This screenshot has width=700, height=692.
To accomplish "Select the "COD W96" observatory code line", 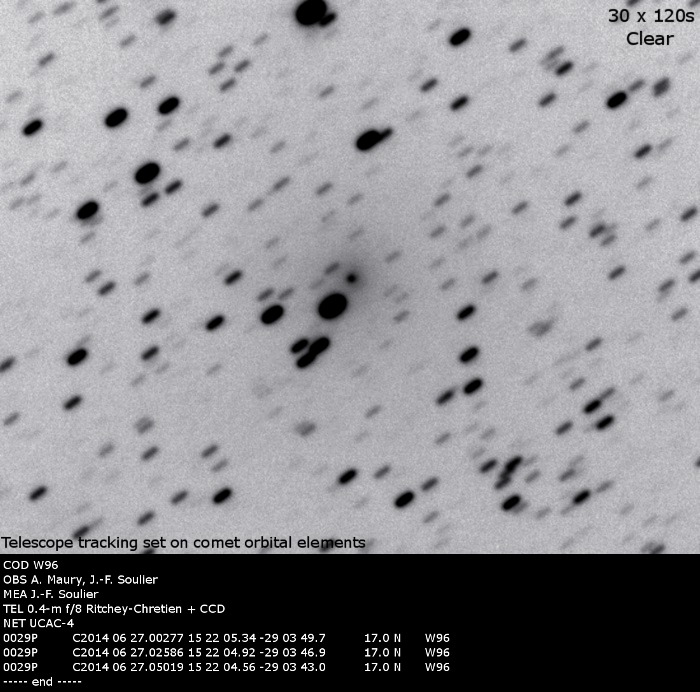I will (32, 565).
